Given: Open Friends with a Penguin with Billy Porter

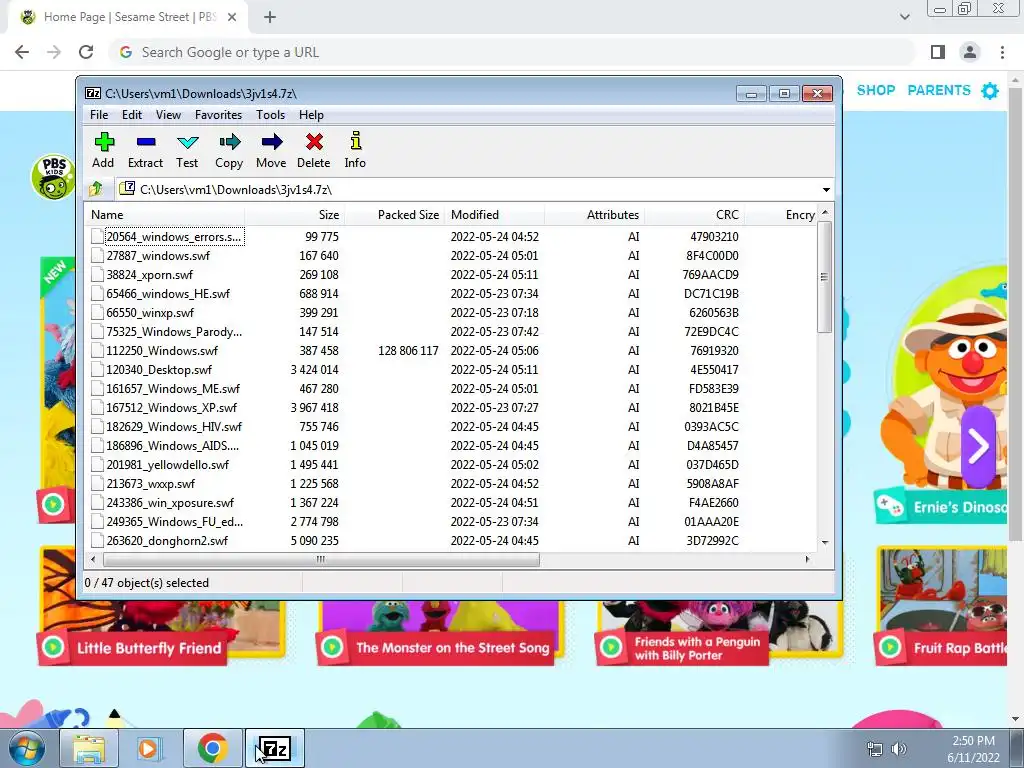Looking at the screenshot, I should (683, 648).
